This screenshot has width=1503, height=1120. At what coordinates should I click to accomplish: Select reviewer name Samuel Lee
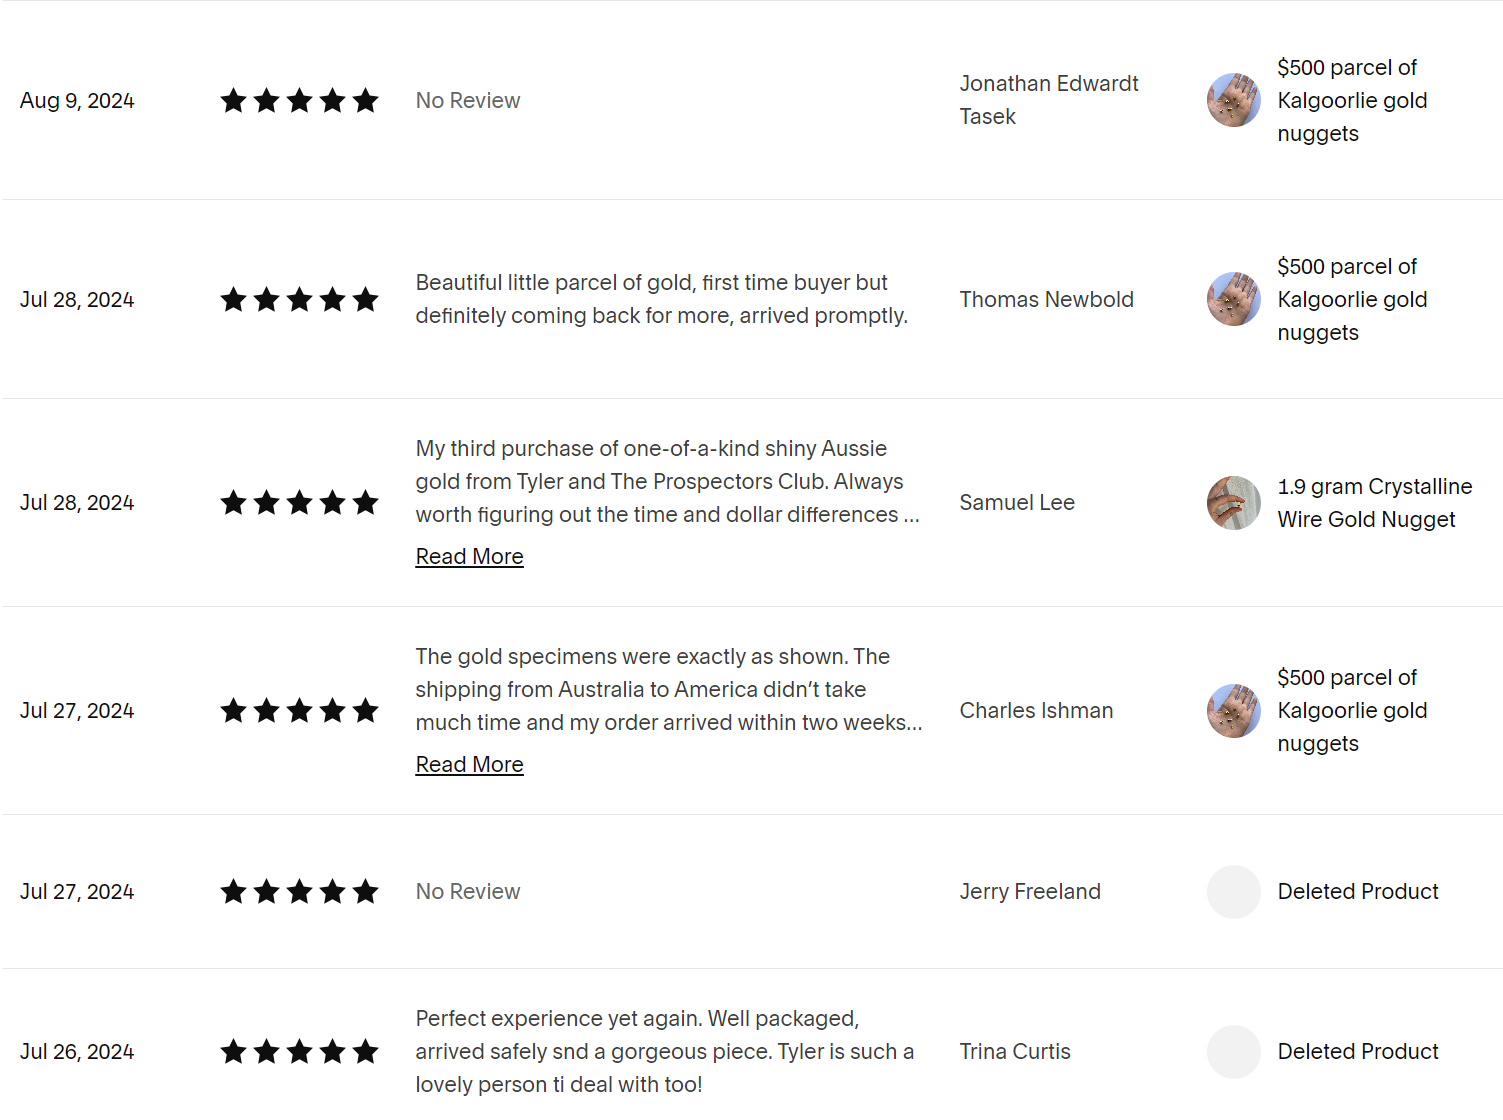(1017, 503)
